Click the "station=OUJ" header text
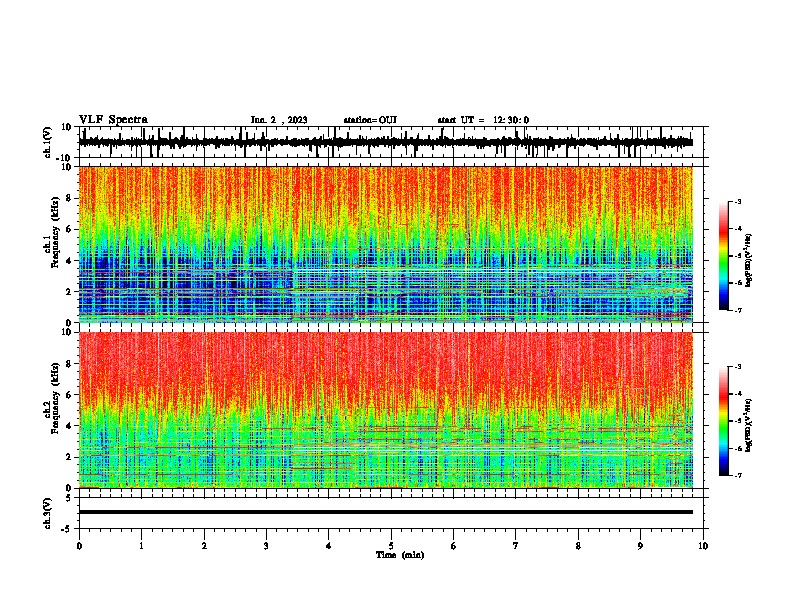Screen dimensions: 792x612 [370, 120]
